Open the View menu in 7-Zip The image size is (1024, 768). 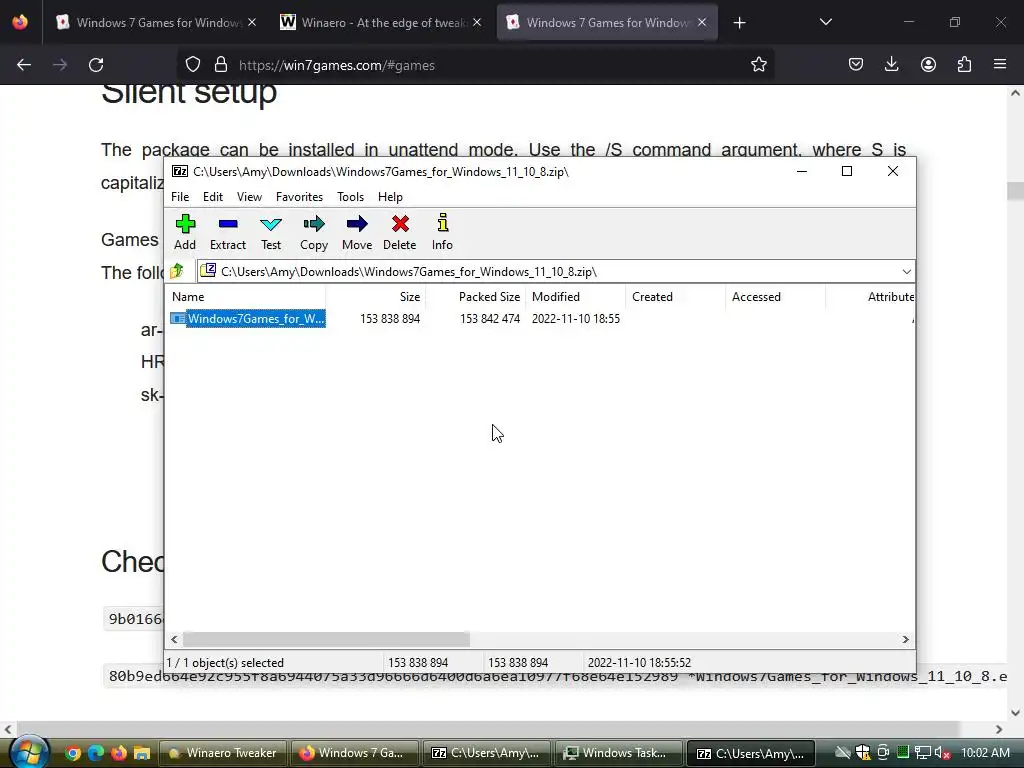(249, 197)
